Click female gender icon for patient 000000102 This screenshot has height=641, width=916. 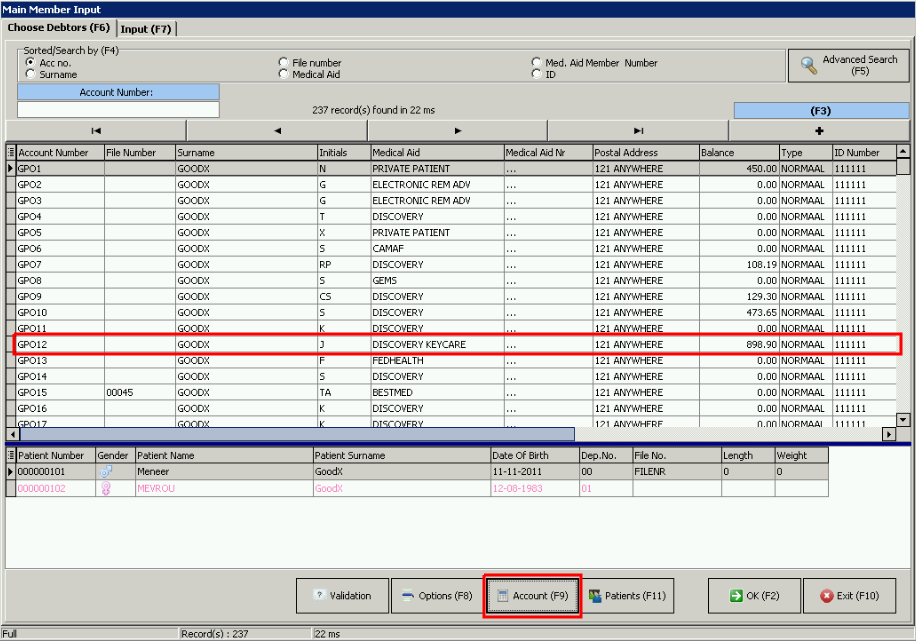106,488
